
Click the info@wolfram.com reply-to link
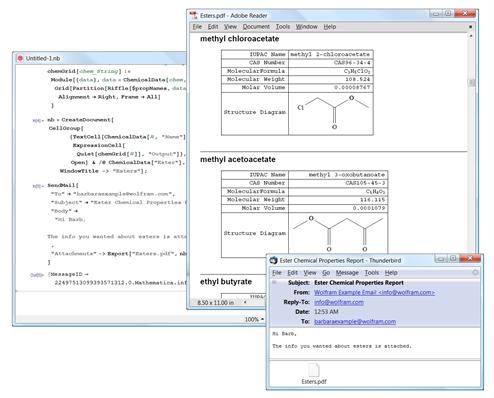click(x=339, y=302)
